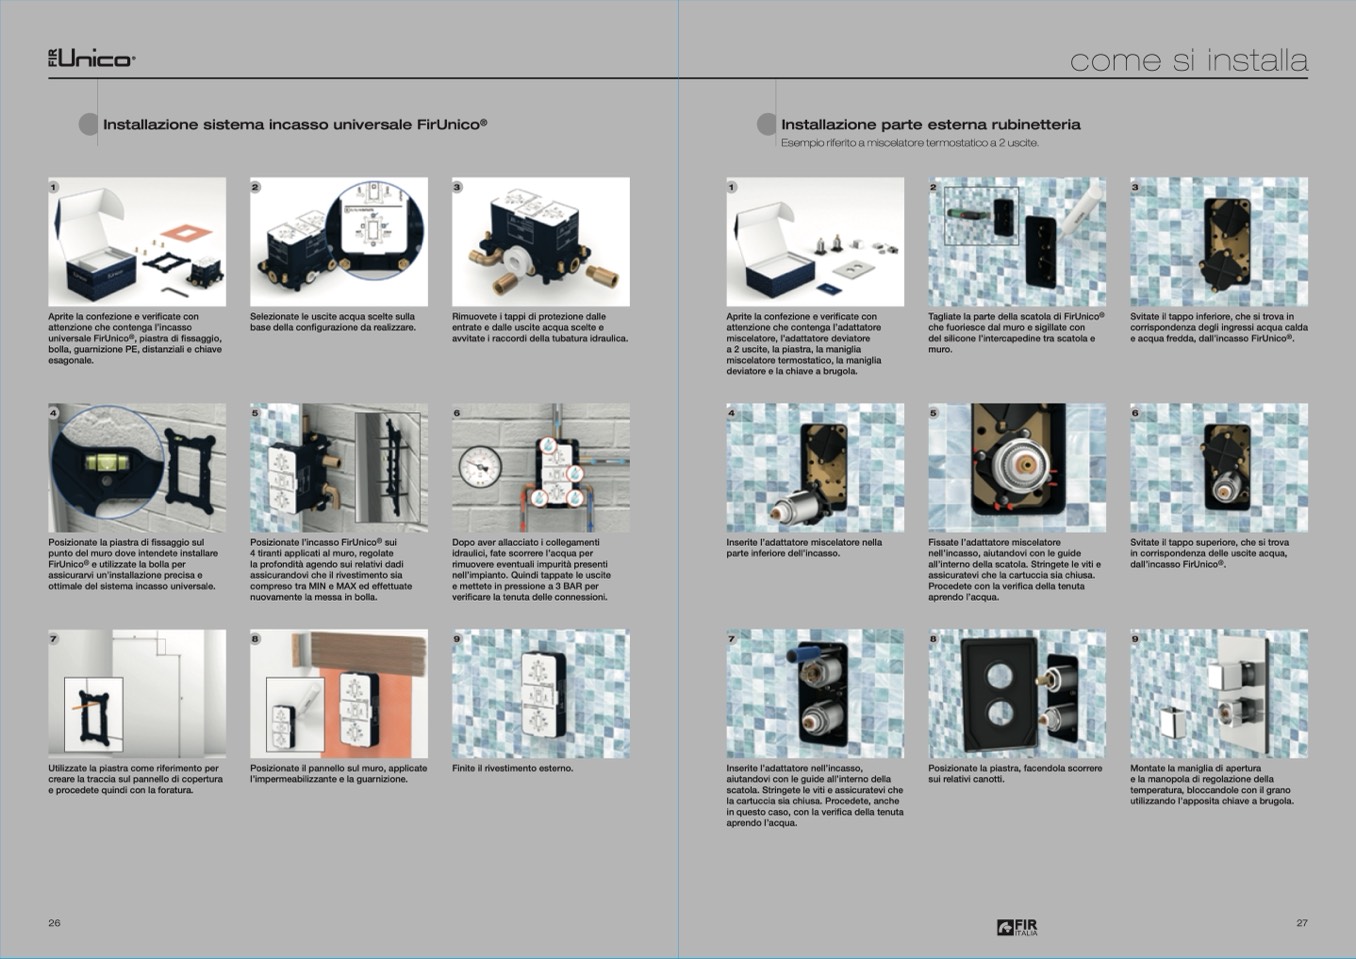Open left page step 1 image of opened box

tap(137, 242)
